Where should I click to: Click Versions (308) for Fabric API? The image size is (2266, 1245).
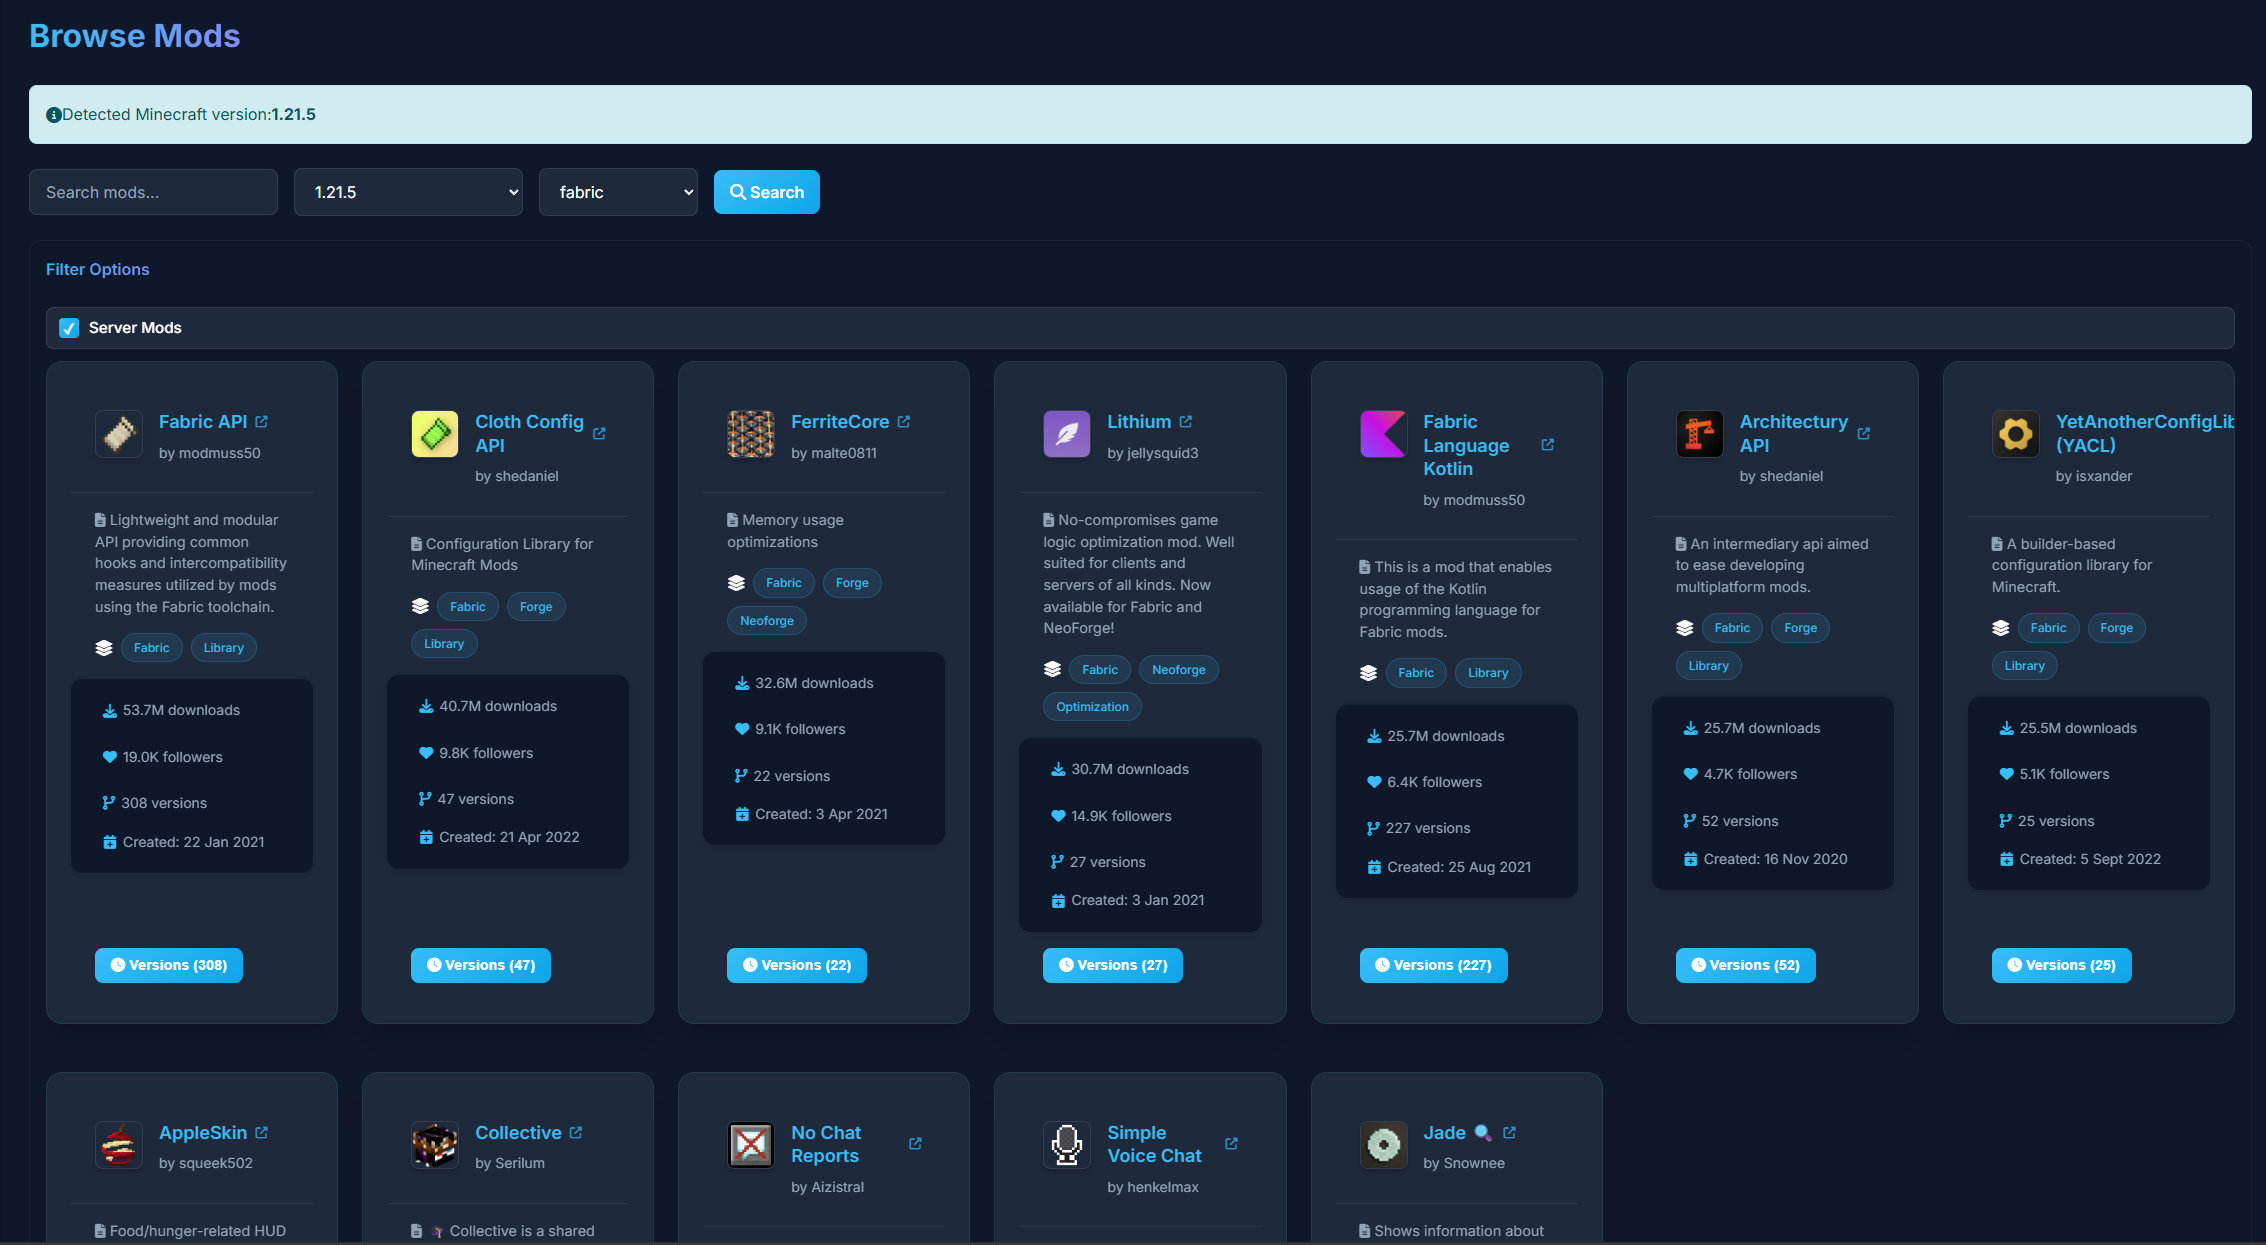168,965
